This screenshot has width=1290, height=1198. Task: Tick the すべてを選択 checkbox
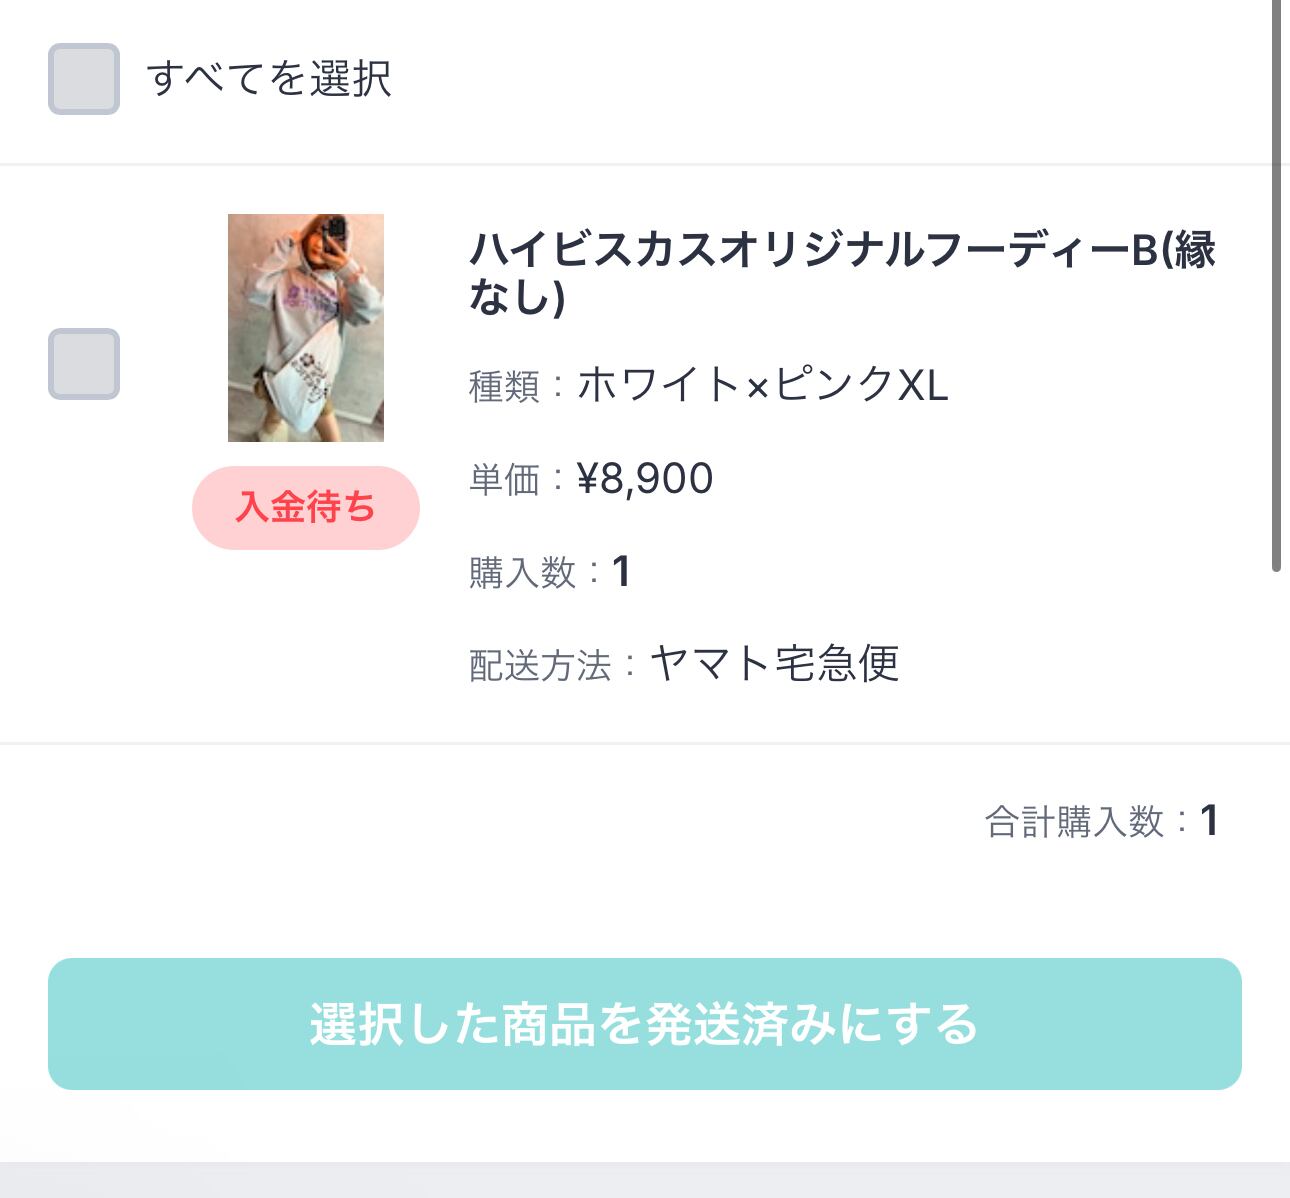click(x=84, y=79)
